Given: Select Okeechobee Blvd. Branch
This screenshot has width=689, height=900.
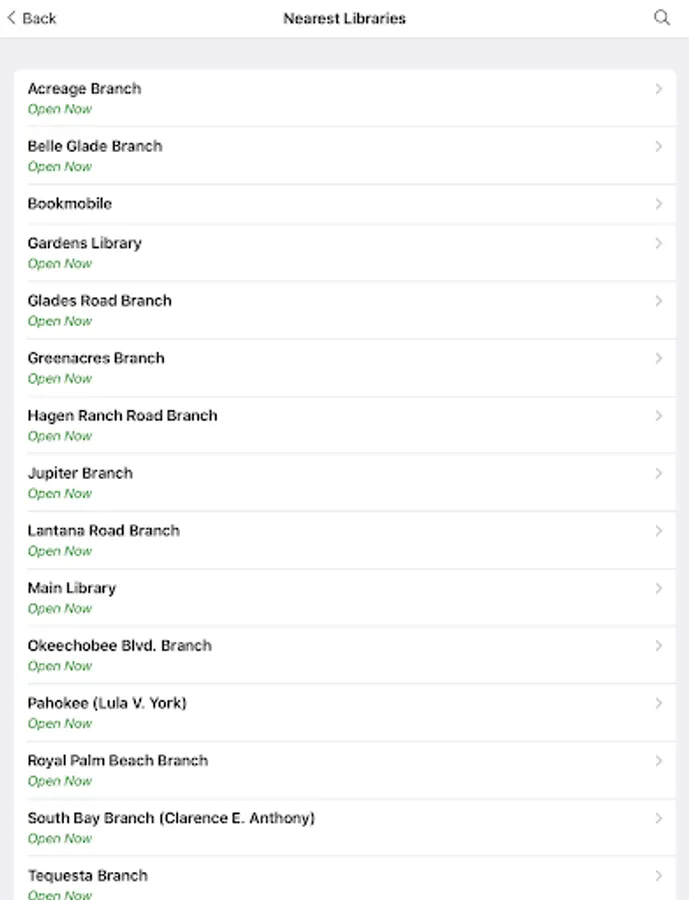Looking at the screenshot, I should pyautogui.click(x=119, y=646).
